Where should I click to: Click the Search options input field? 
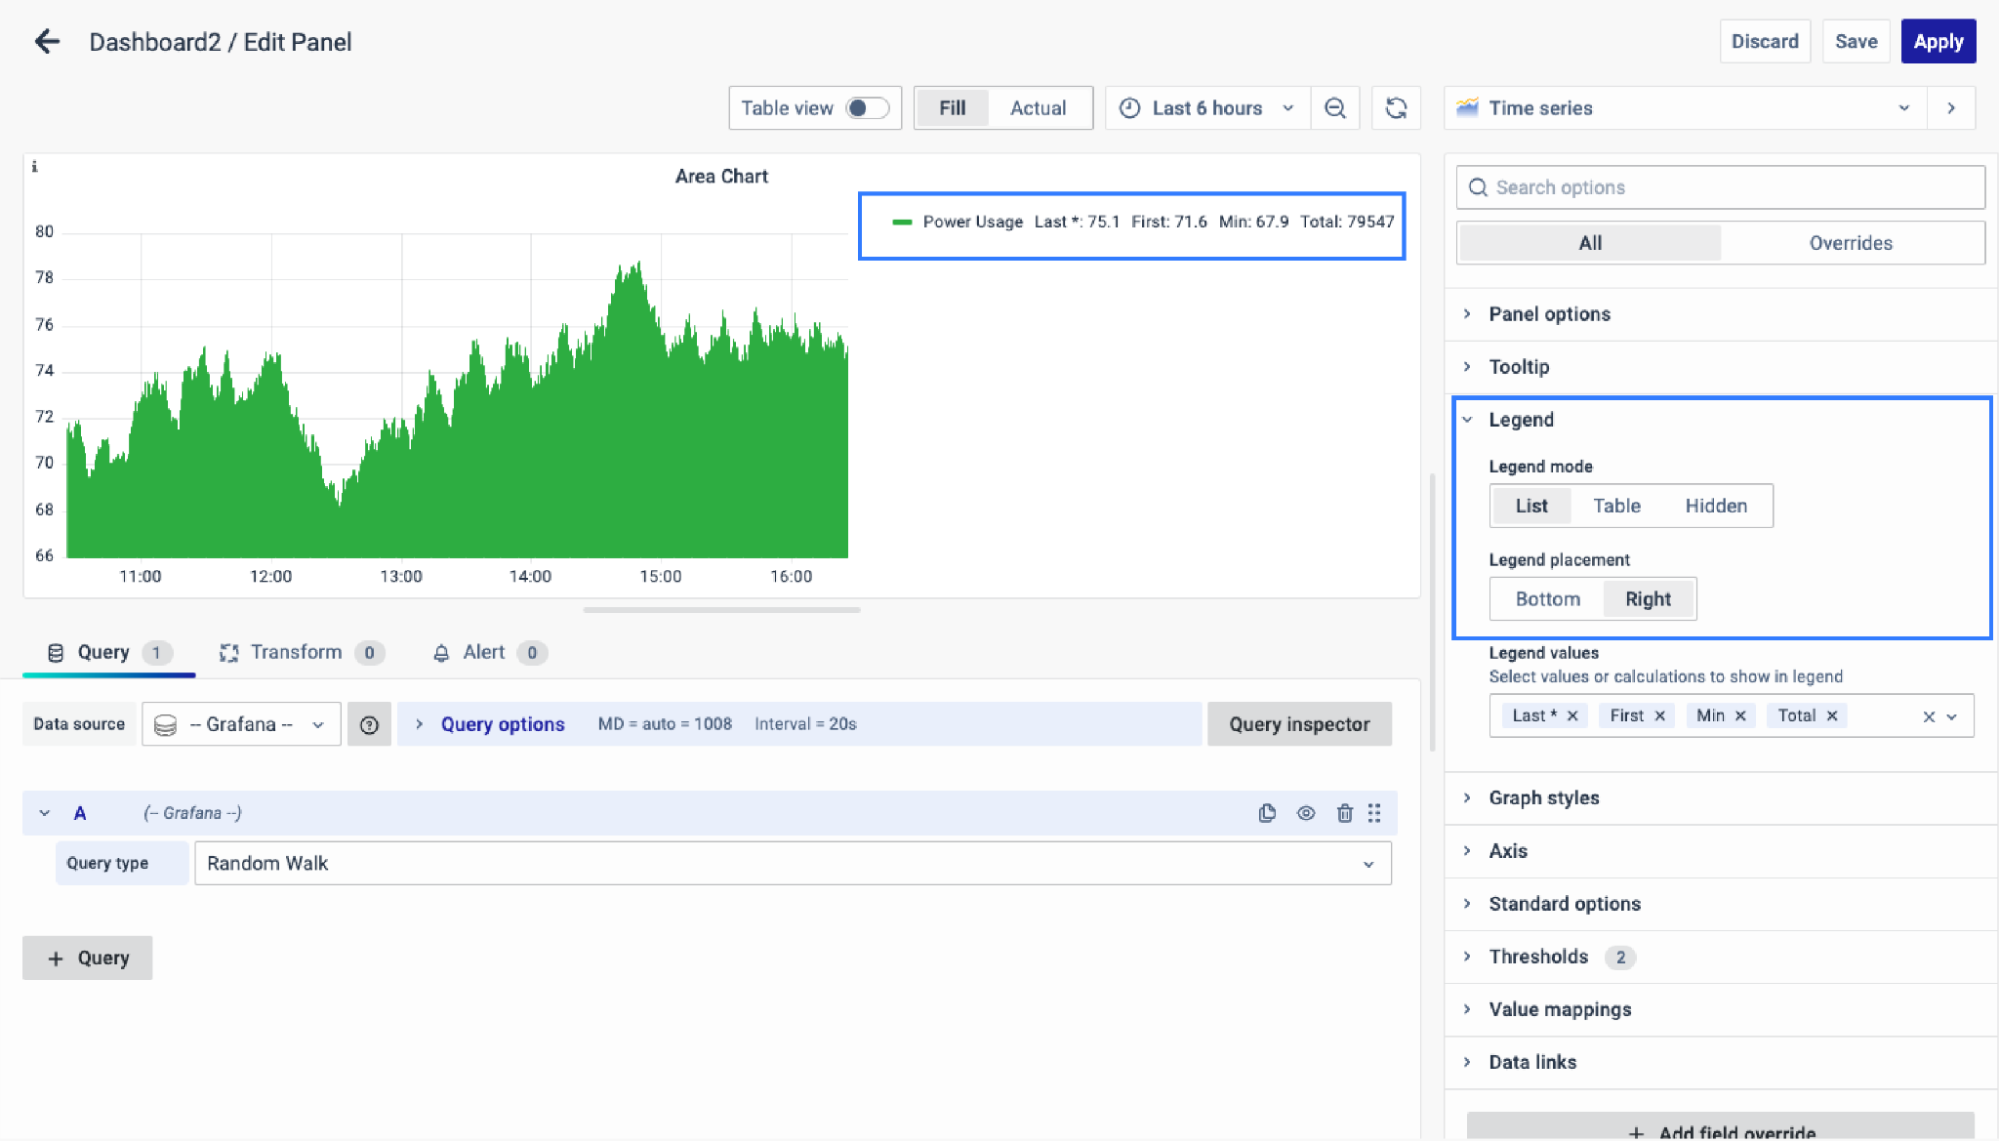point(1720,187)
